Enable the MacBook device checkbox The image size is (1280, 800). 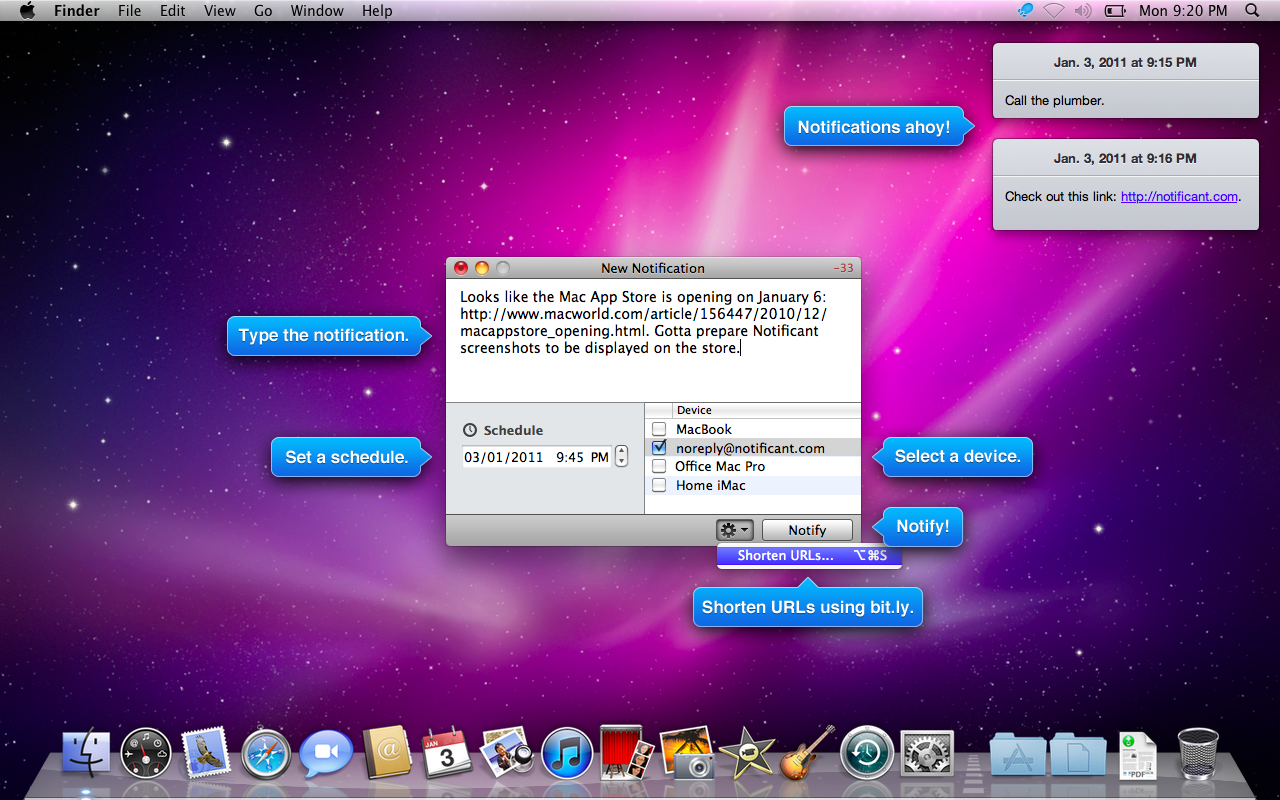pos(659,429)
